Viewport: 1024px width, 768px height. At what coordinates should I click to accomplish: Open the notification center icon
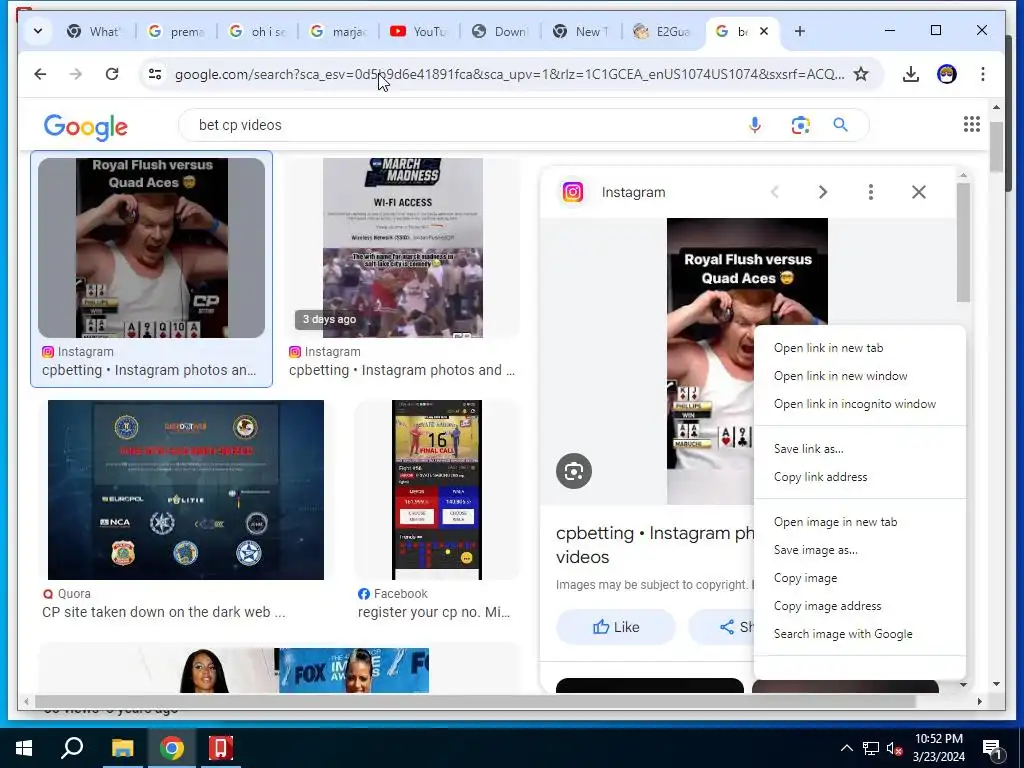pos(992,748)
